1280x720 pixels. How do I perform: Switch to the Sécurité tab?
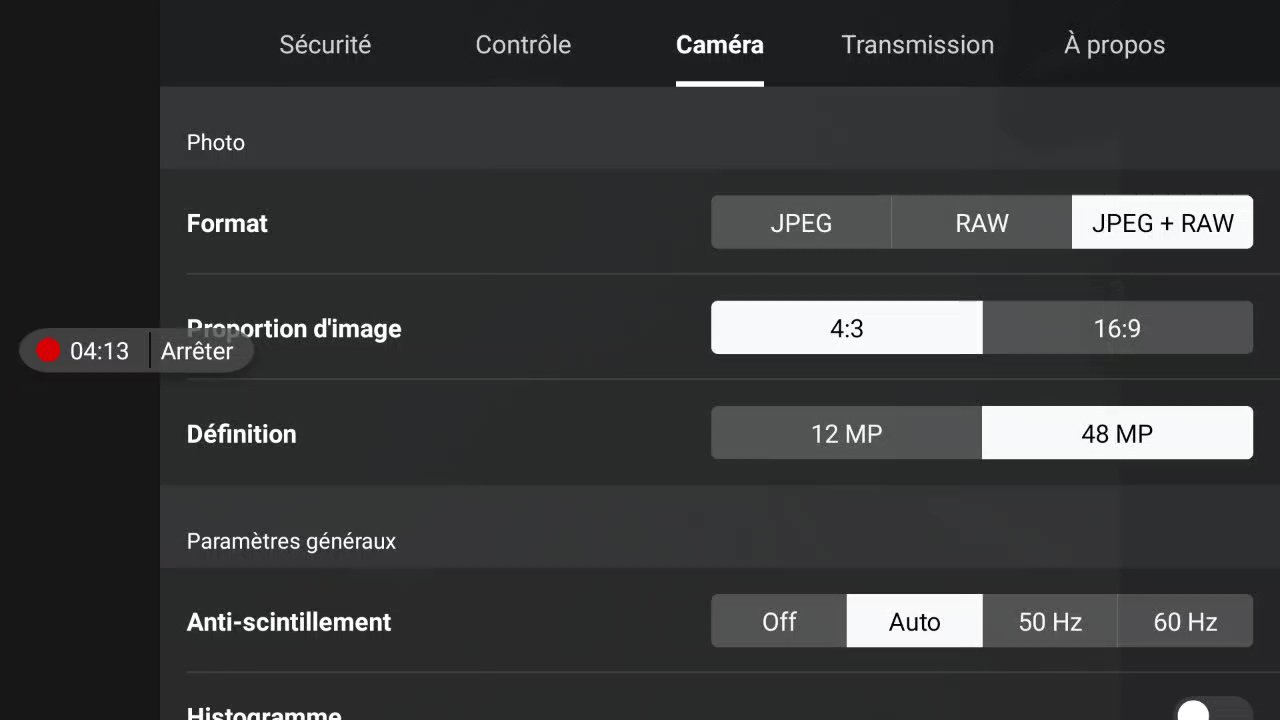tap(325, 45)
